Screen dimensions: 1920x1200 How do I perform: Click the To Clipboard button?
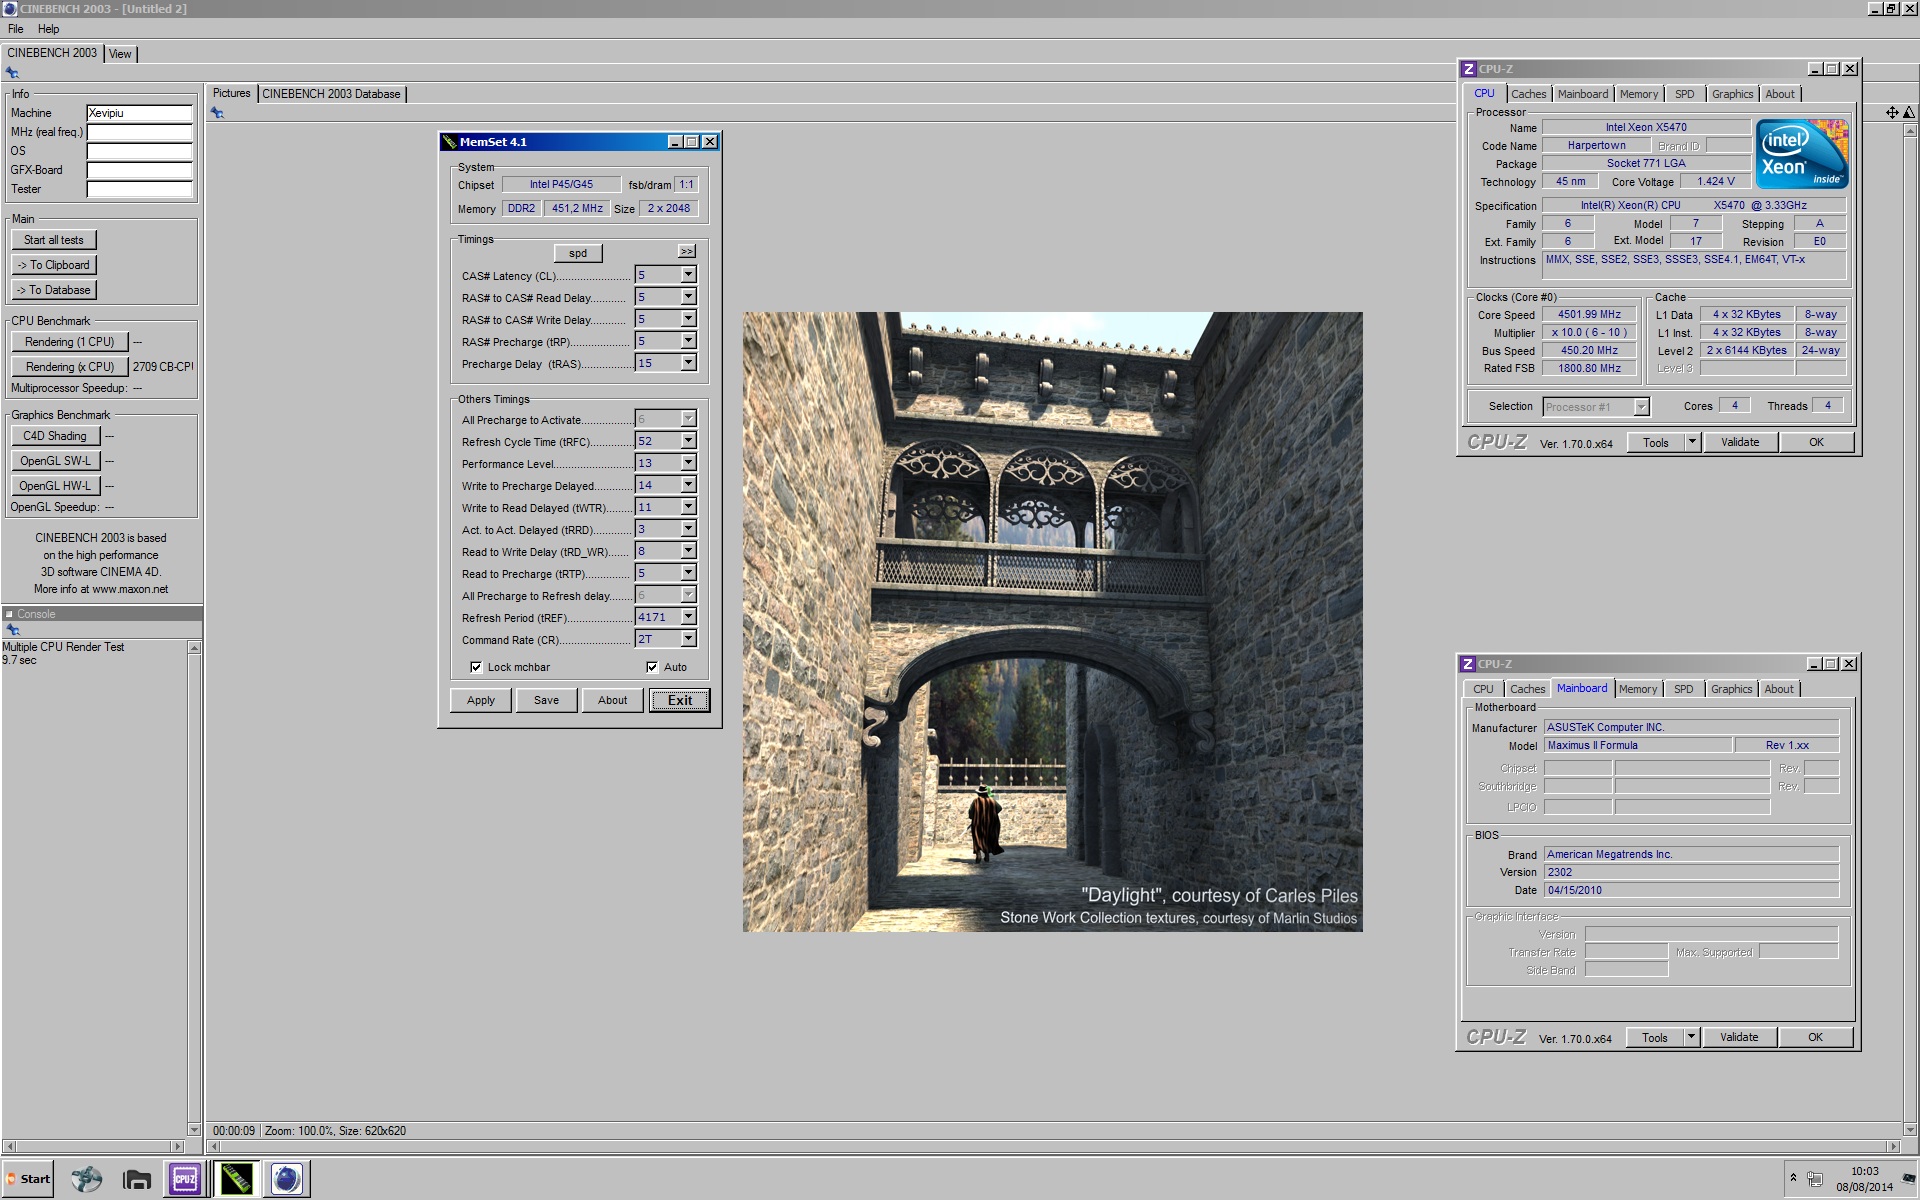click(x=54, y=265)
